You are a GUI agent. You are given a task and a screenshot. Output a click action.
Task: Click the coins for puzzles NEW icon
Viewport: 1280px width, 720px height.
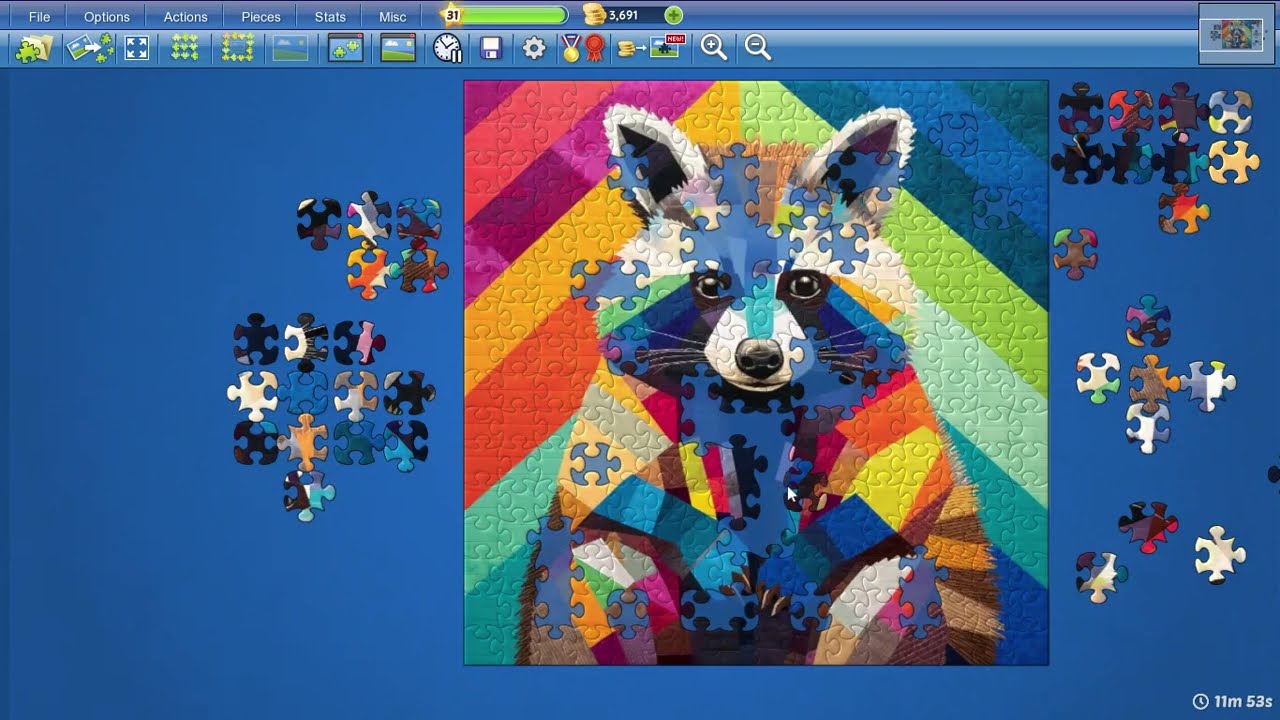coord(651,47)
